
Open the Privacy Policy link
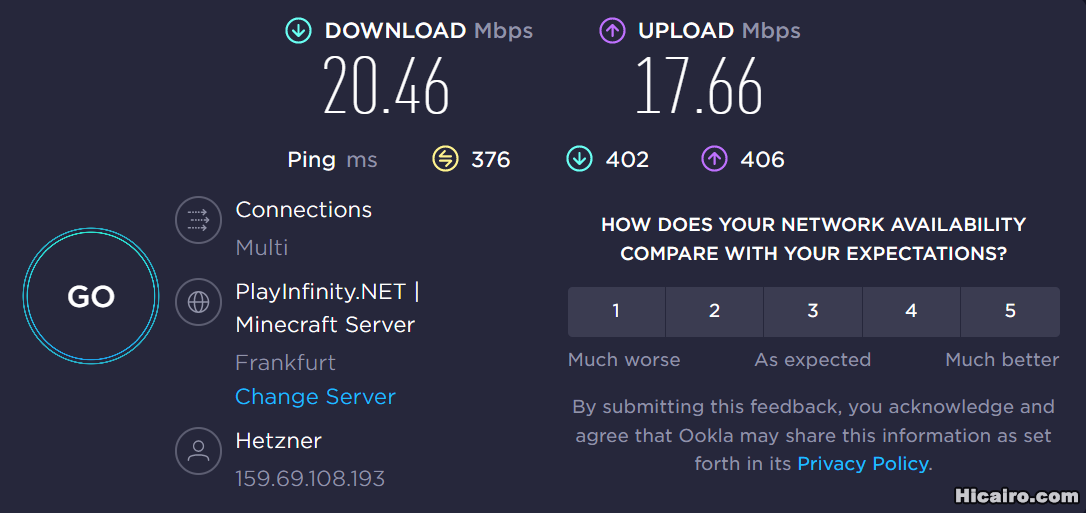click(863, 464)
